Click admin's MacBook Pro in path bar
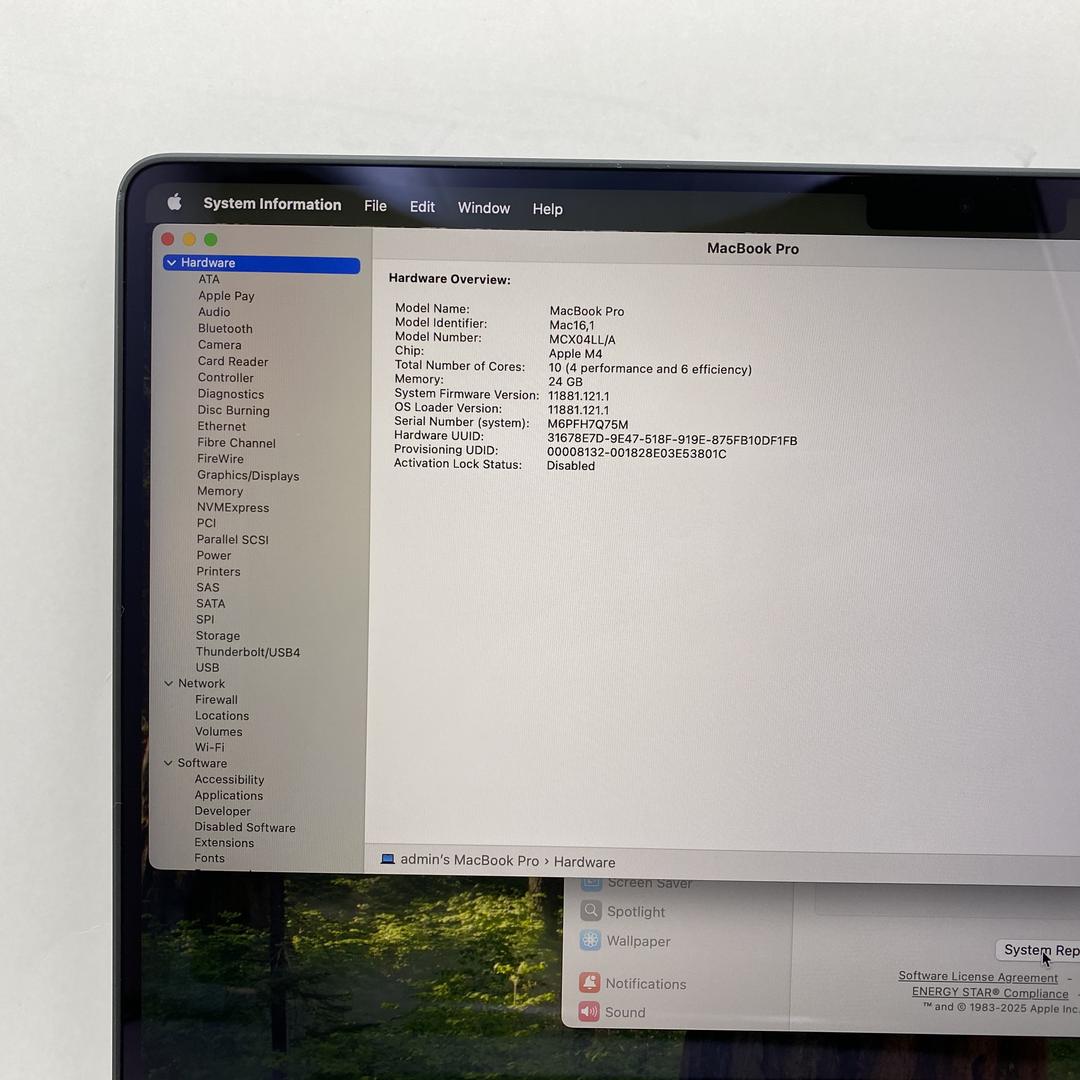This screenshot has height=1080, width=1080. pos(470,860)
